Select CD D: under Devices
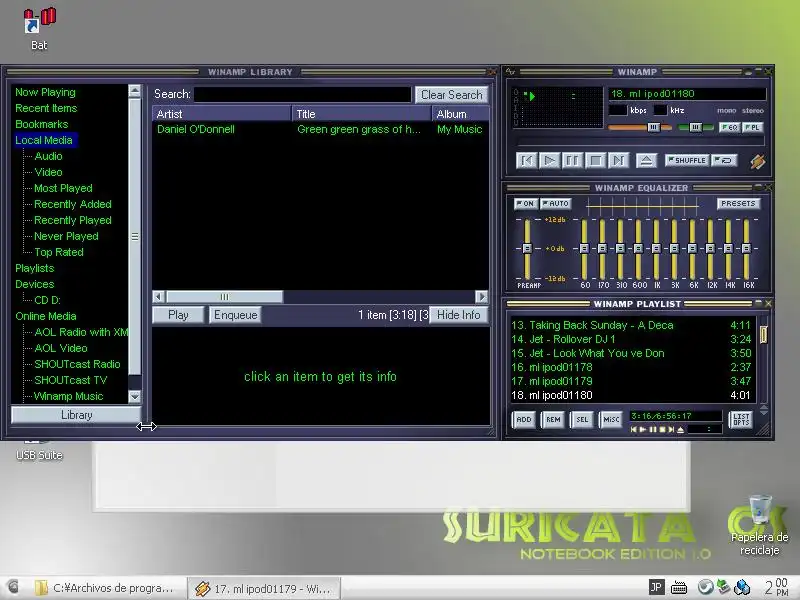 click(x=47, y=300)
